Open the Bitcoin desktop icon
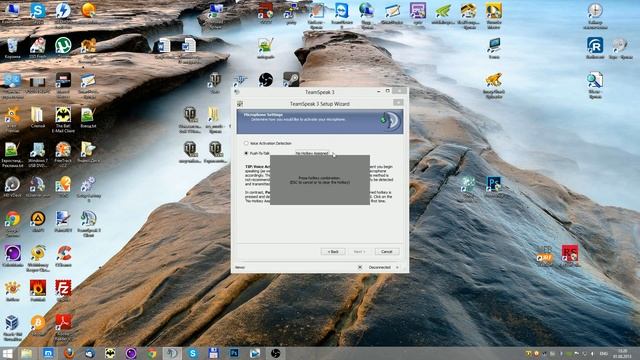The width and height of the screenshot is (640, 360). (x=38, y=325)
